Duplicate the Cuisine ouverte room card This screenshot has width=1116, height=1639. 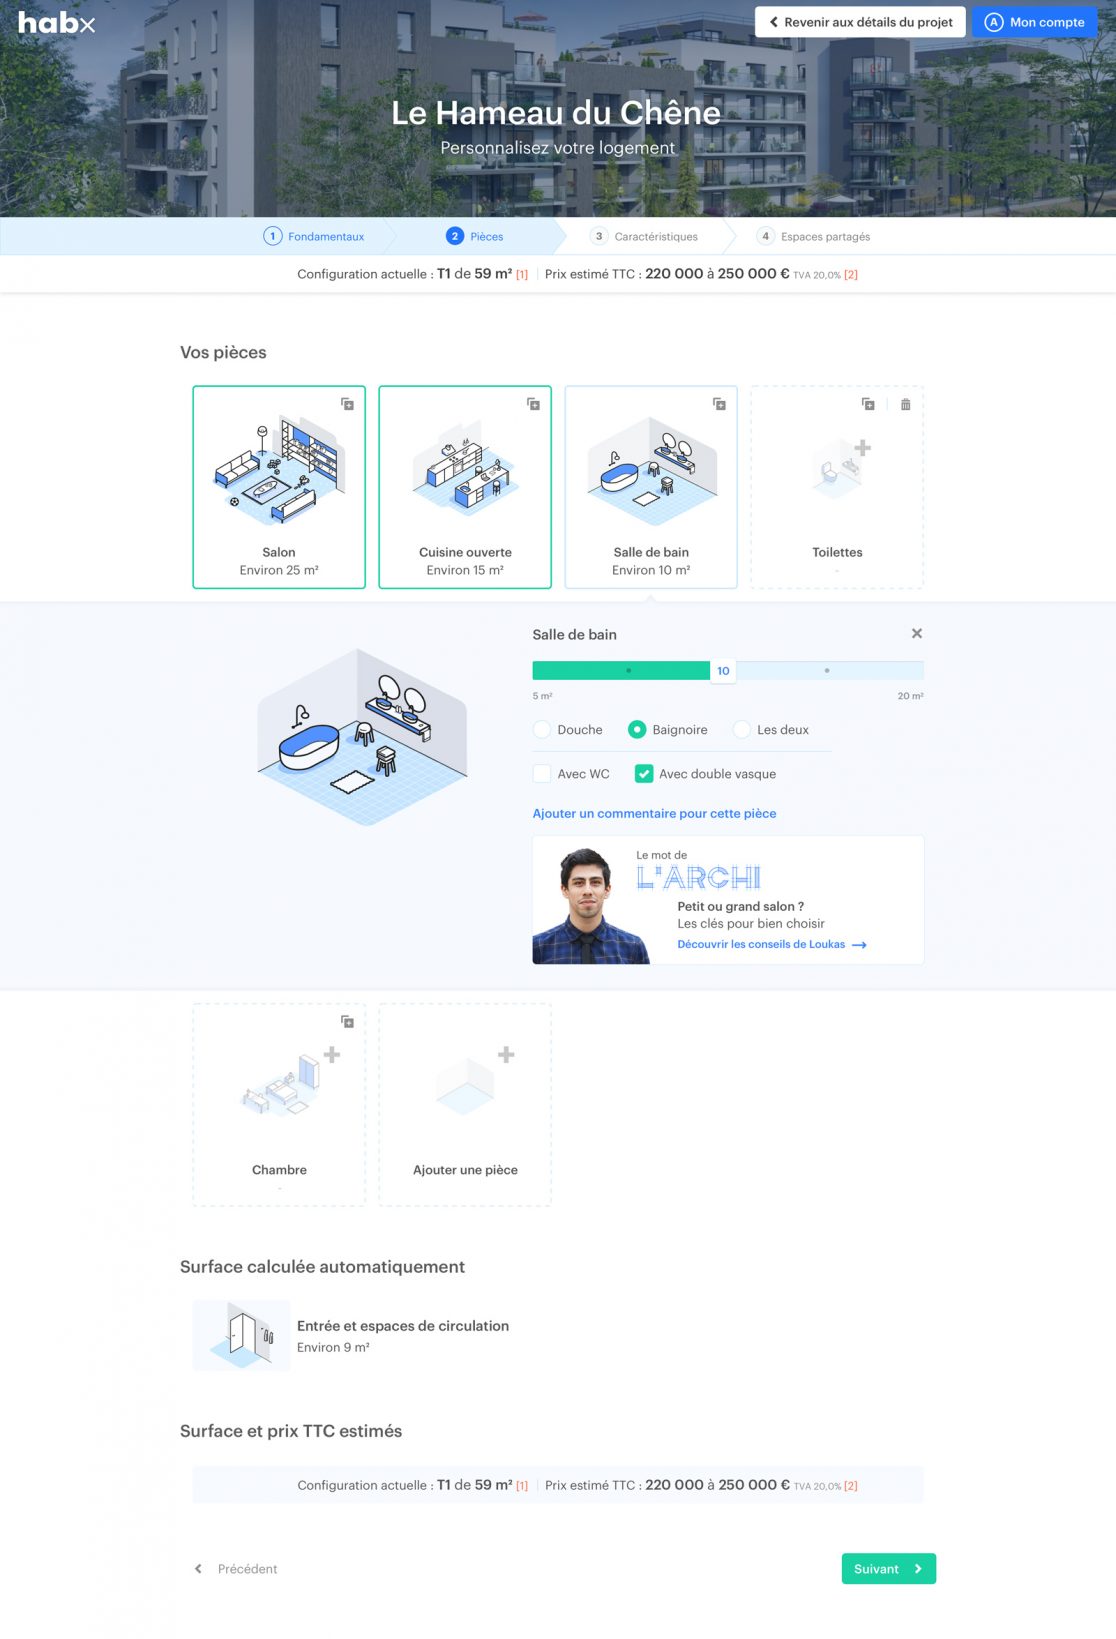click(x=533, y=404)
